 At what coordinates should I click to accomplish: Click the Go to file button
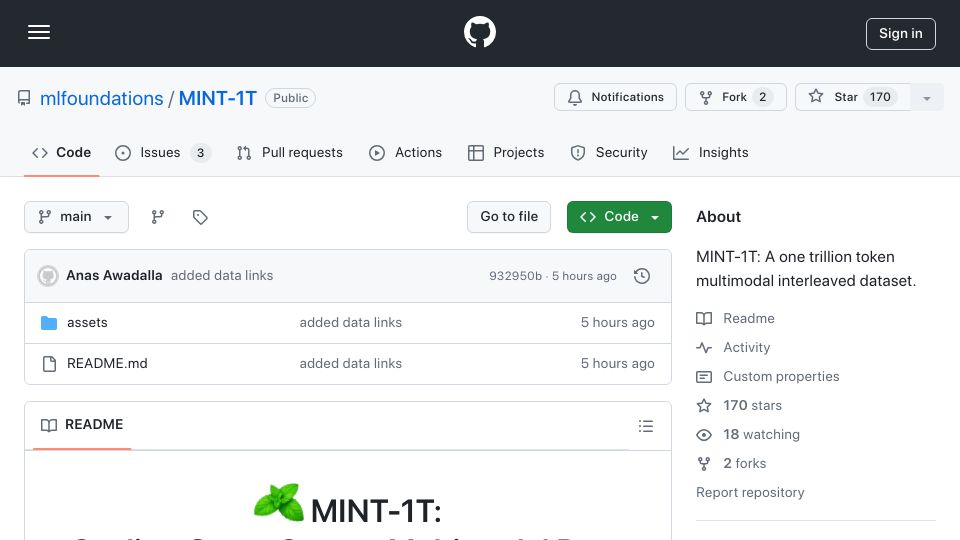(x=509, y=217)
